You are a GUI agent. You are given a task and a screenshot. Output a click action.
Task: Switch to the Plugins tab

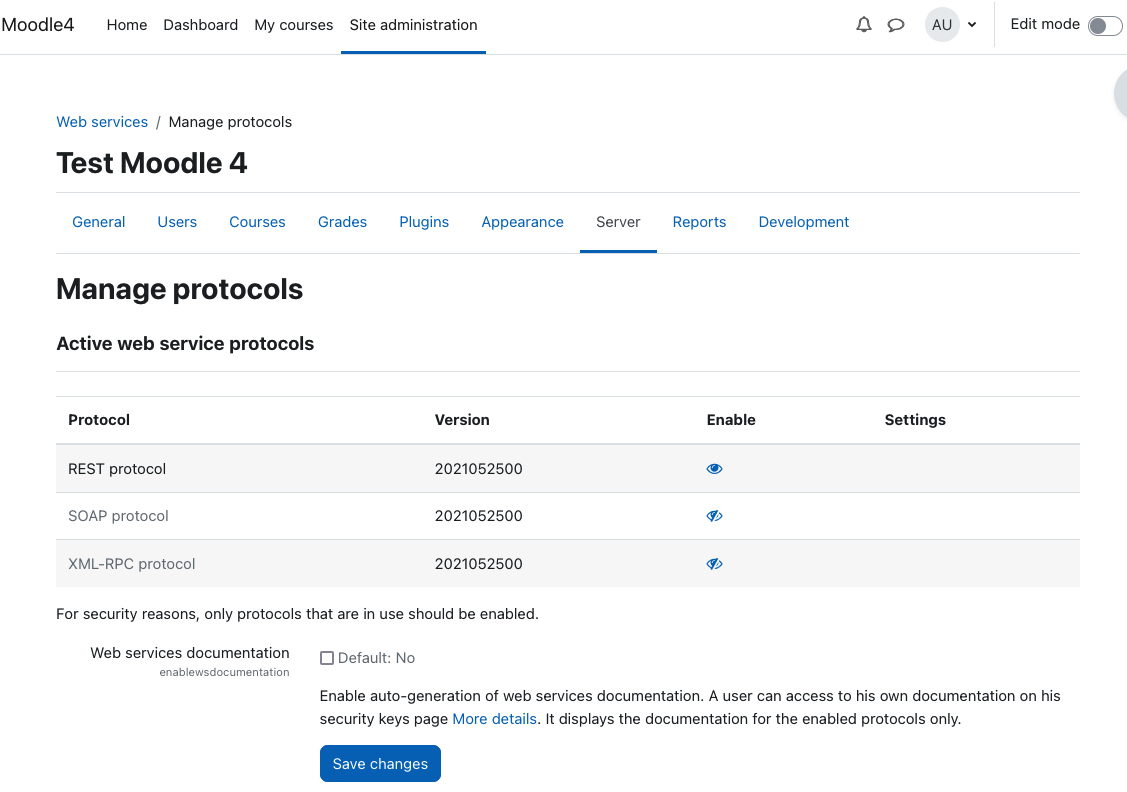[x=424, y=222]
